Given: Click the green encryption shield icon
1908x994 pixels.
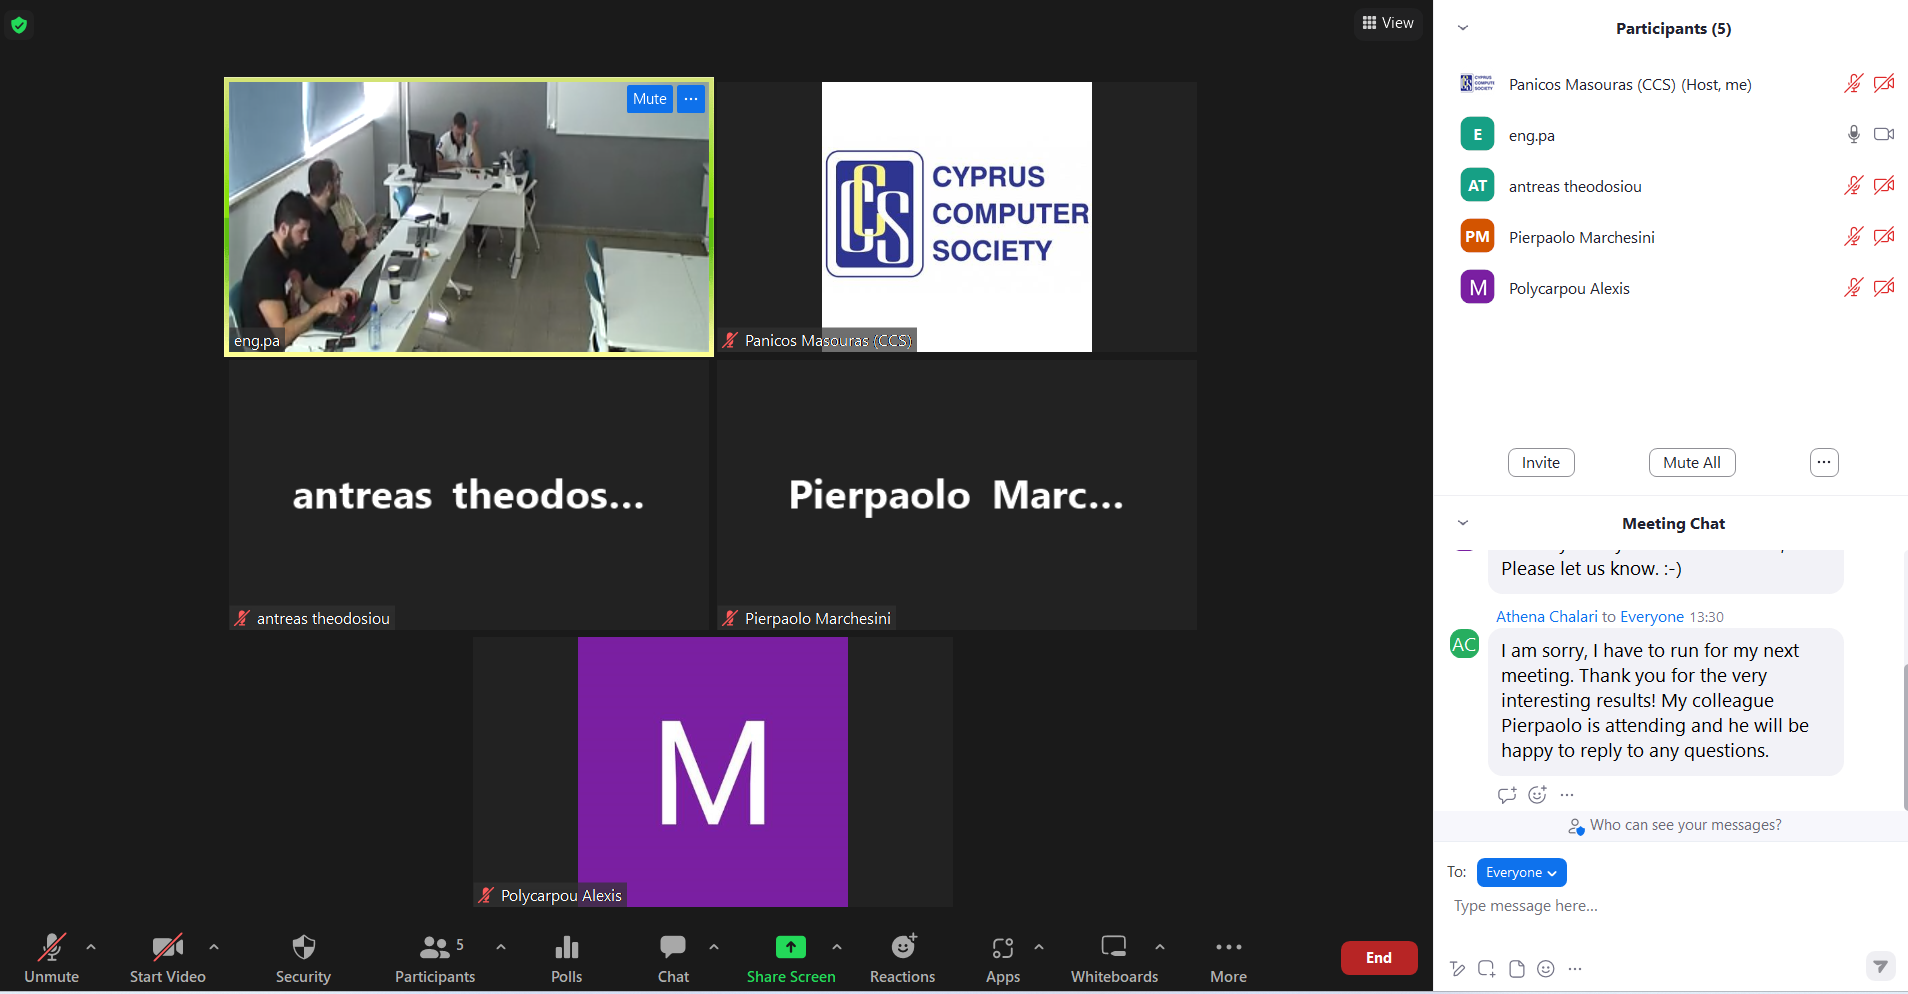Looking at the screenshot, I should click(19, 25).
